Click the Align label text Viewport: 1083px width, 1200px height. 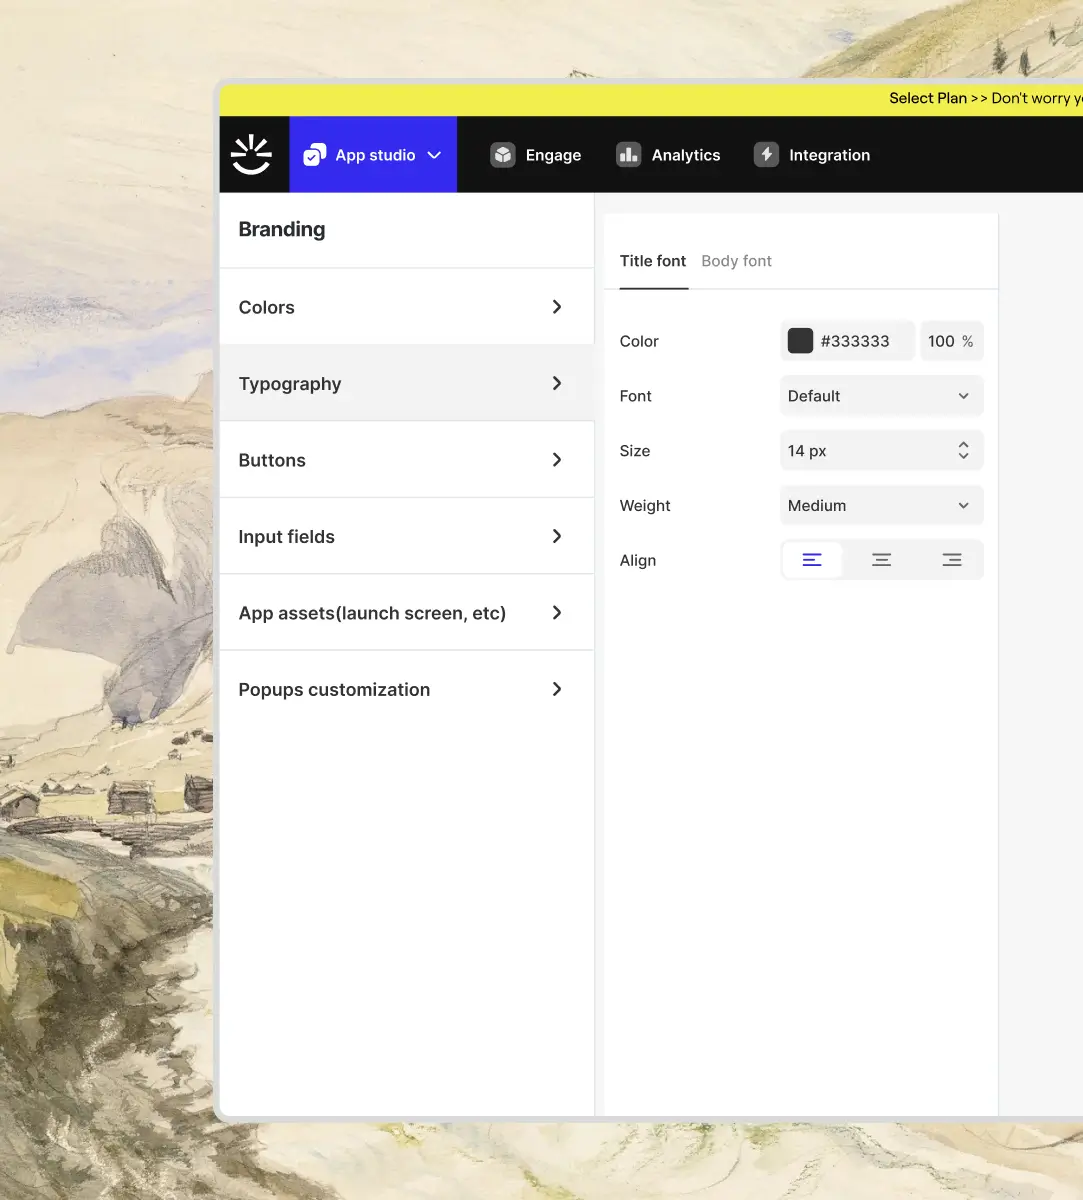[x=638, y=561]
